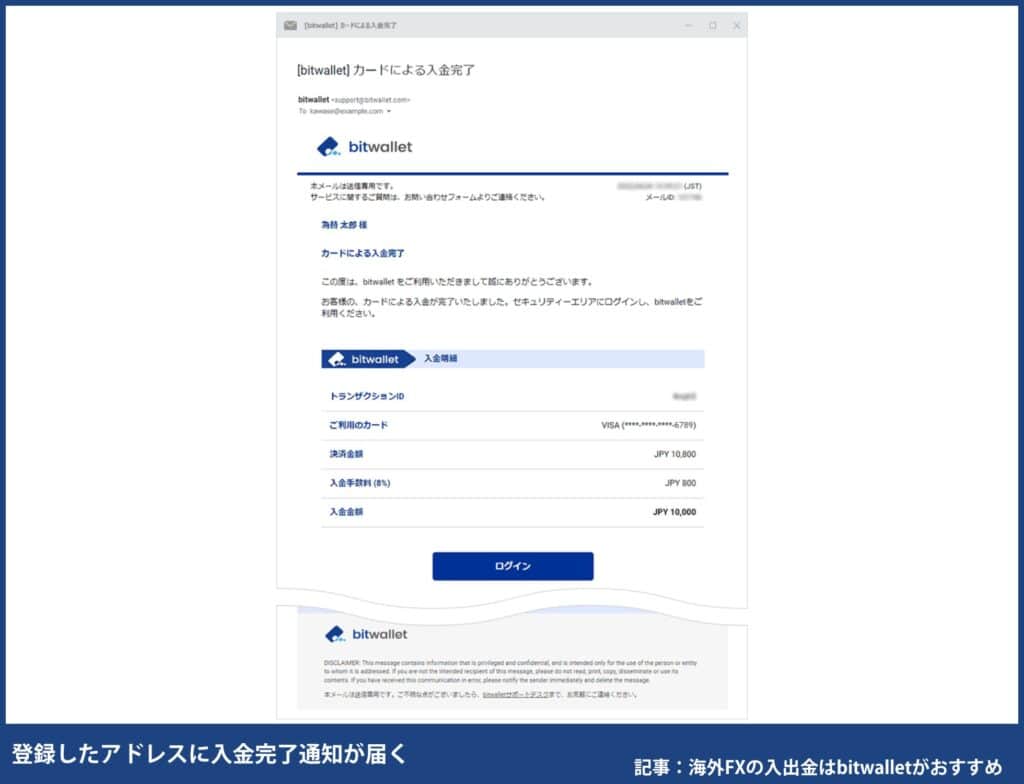Open the bitwallet support desk link in footer

[x=515, y=694]
